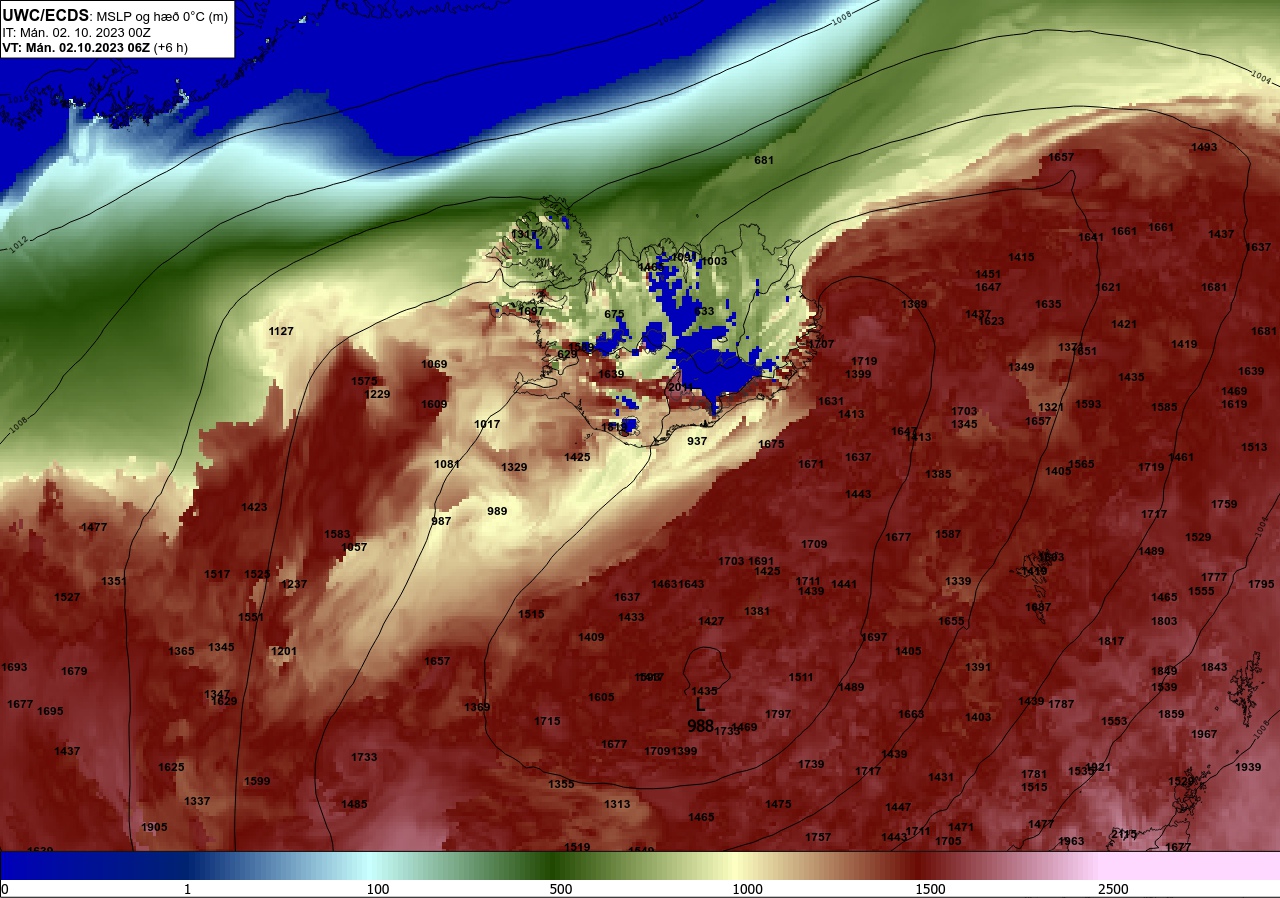Click the '1803' height value
This screenshot has height=898, width=1280.
(x=1164, y=621)
